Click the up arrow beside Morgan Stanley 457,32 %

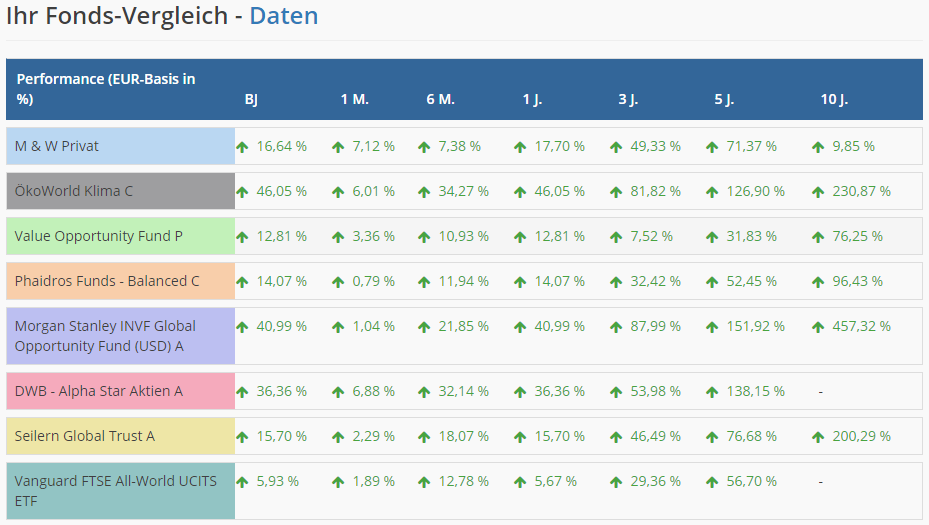point(818,326)
